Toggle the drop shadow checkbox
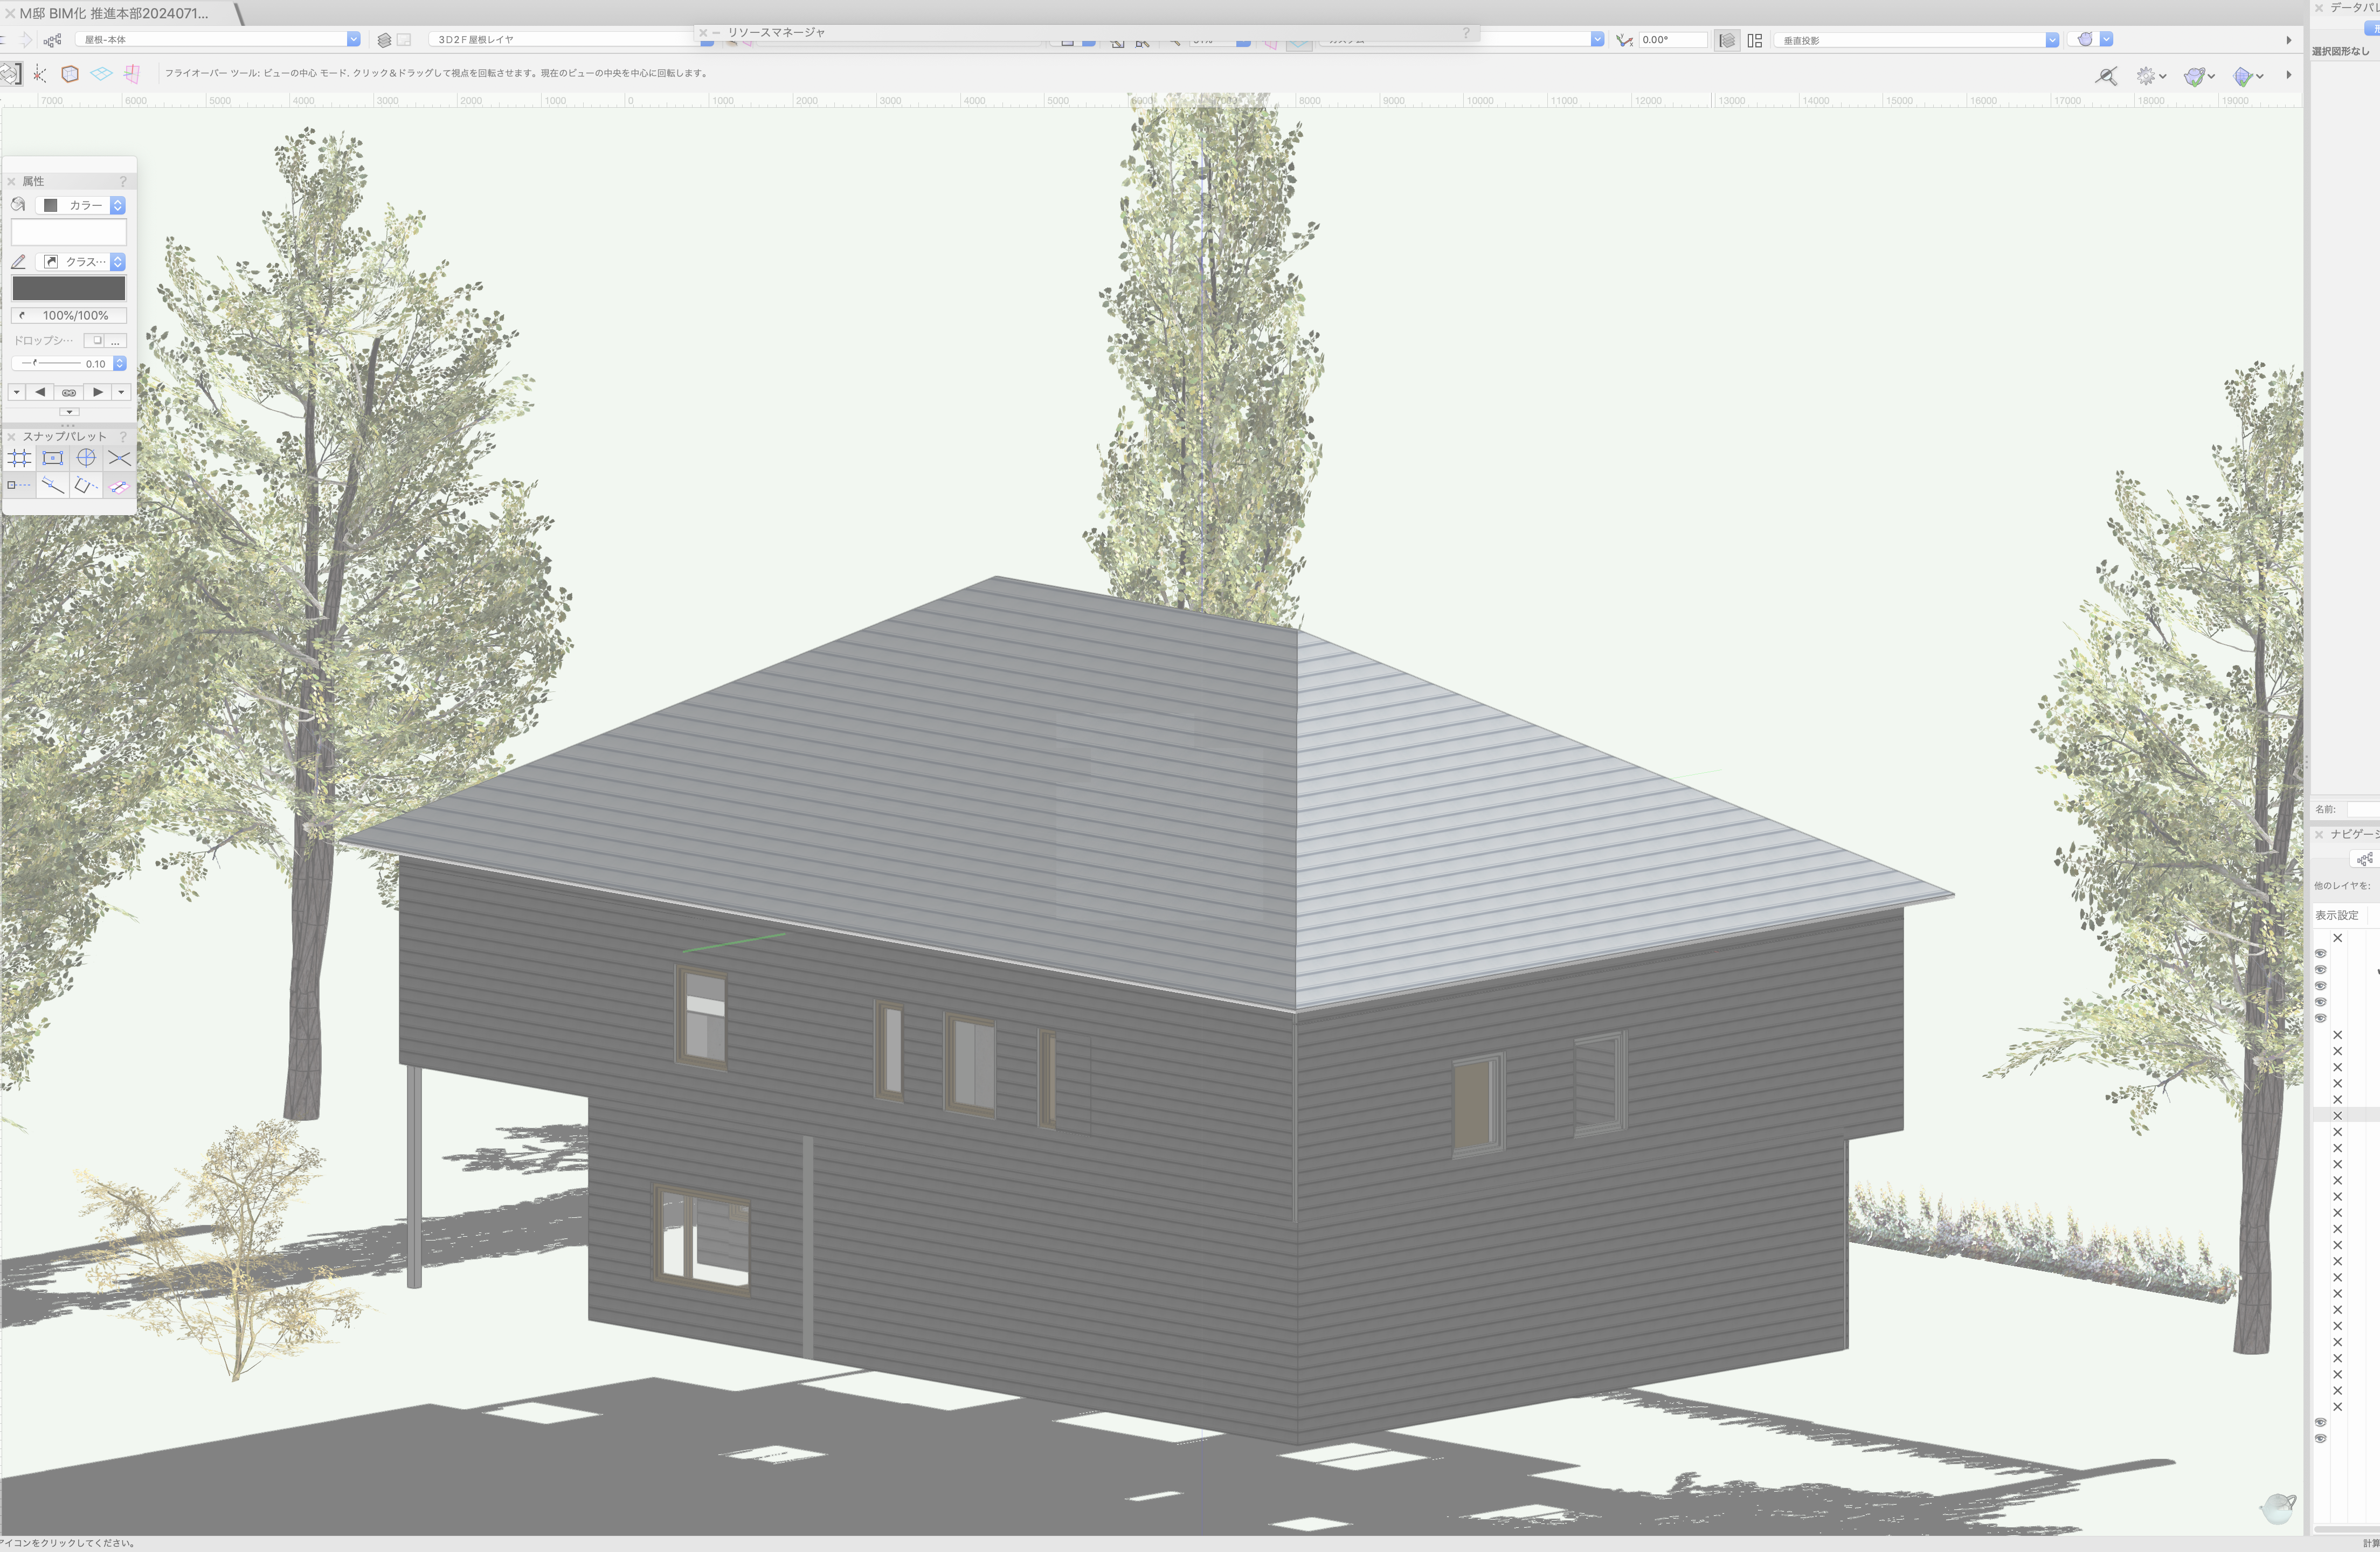Screen dimensions: 2380x1552 (x=96, y=340)
